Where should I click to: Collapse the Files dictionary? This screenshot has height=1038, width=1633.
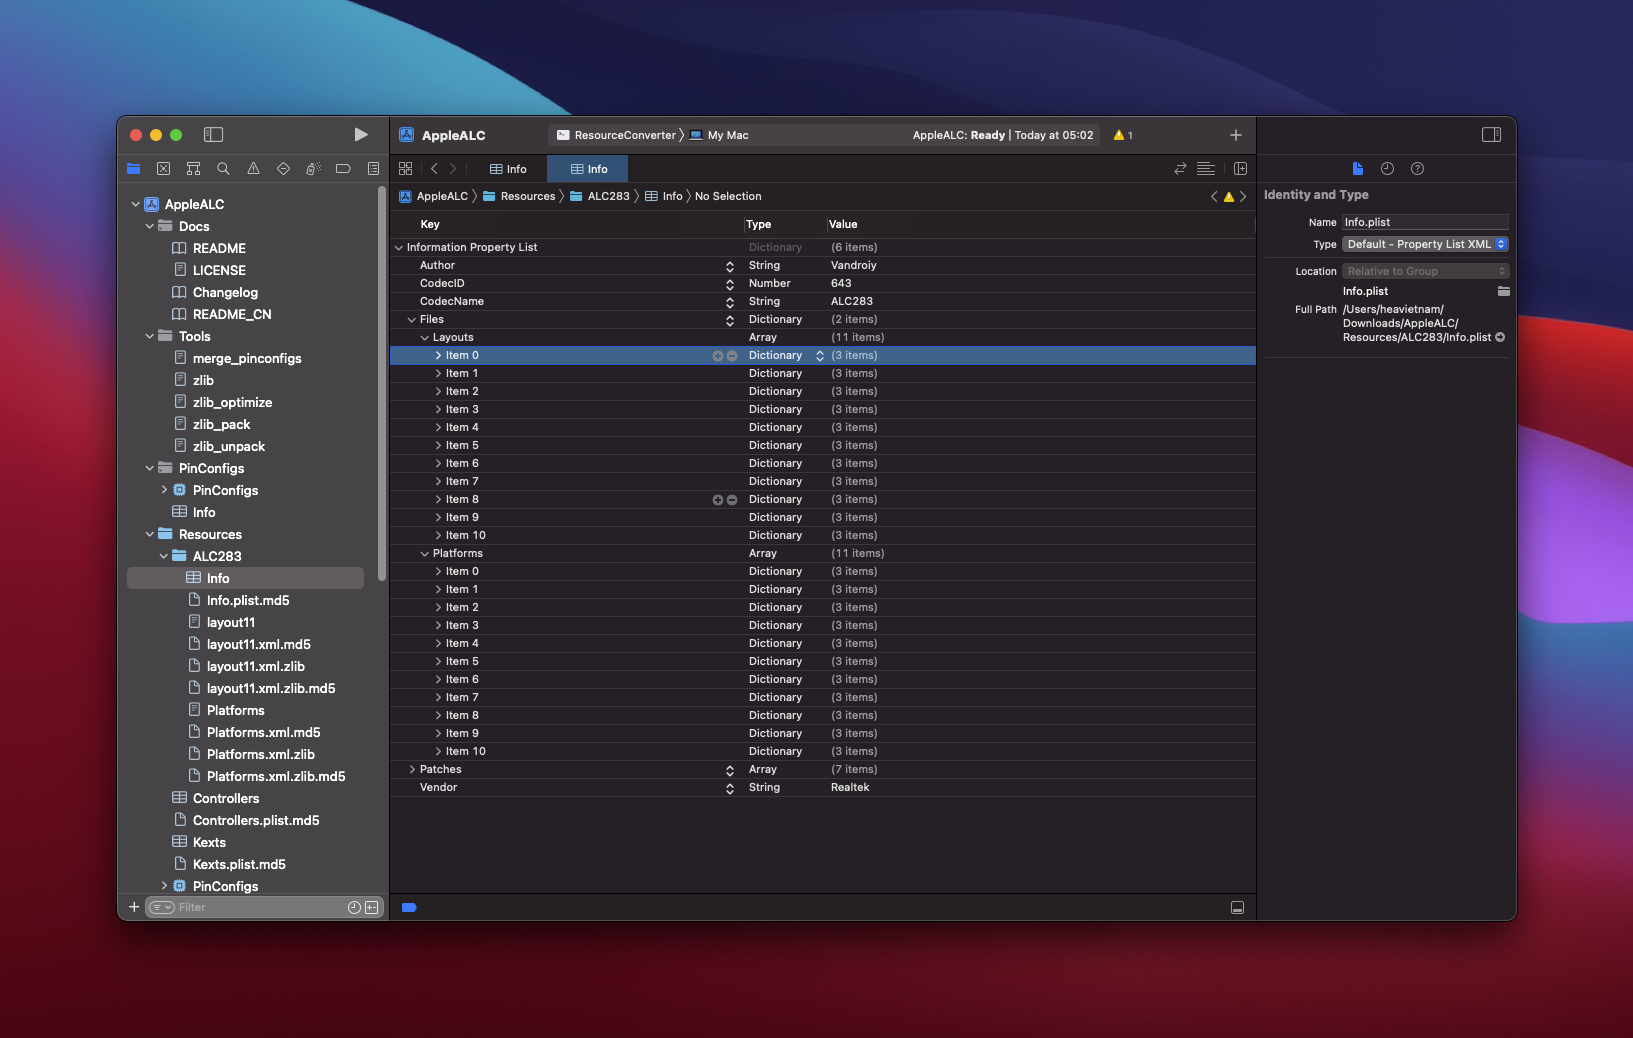coord(412,320)
